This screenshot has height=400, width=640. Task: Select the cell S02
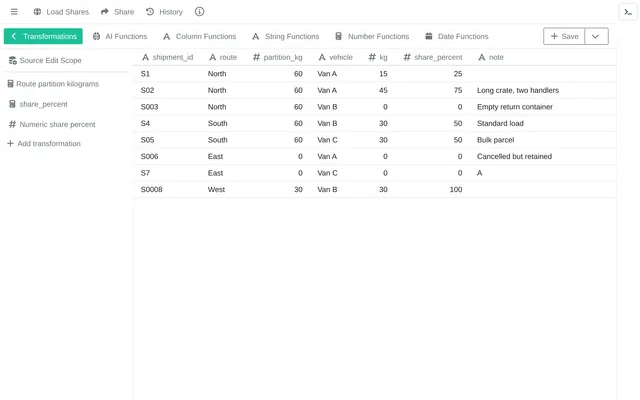pos(147,90)
